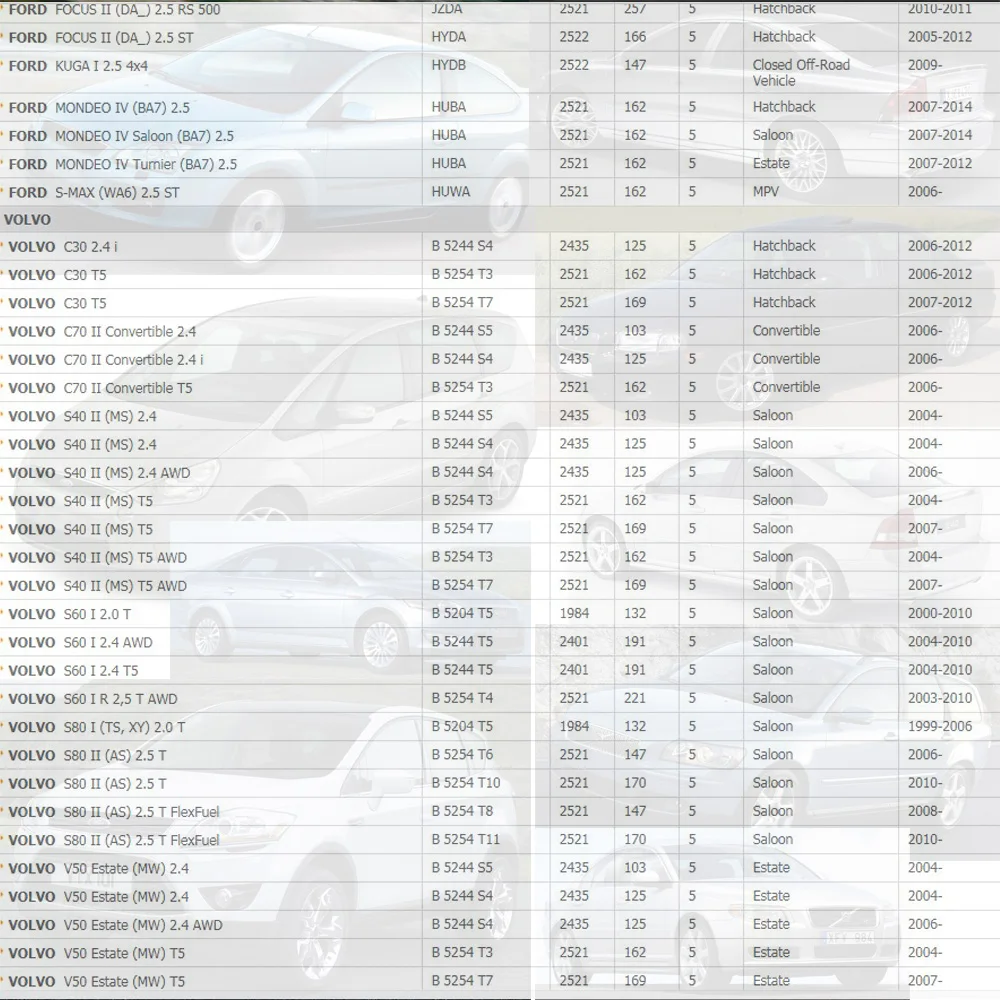Click engine code 'B 5254 T6'
Image resolution: width=1000 pixels, height=1000 pixels.
click(462, 754)
